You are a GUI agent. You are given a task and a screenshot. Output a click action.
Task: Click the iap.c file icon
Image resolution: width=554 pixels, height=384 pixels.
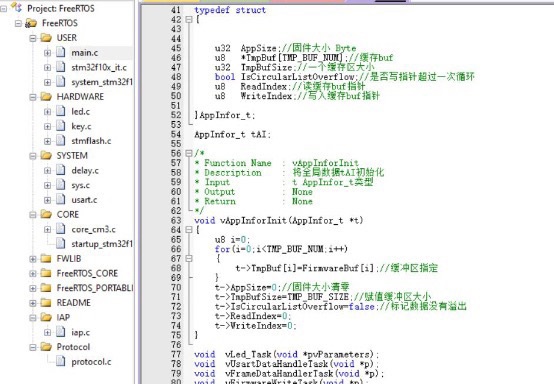click(x=61, y=332)
